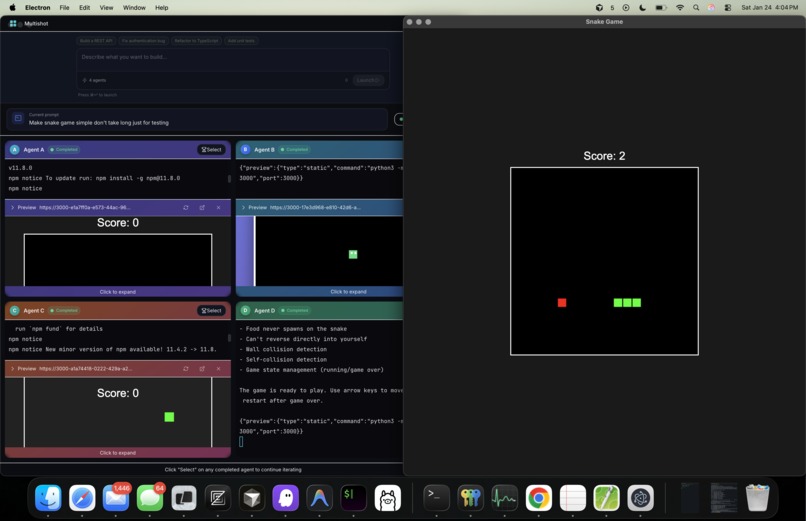Viewport: 806px width, 521px height.
Task: Expand Agent C preview via Click to expand
Action: pyautogui.click(x=118, y=453)
